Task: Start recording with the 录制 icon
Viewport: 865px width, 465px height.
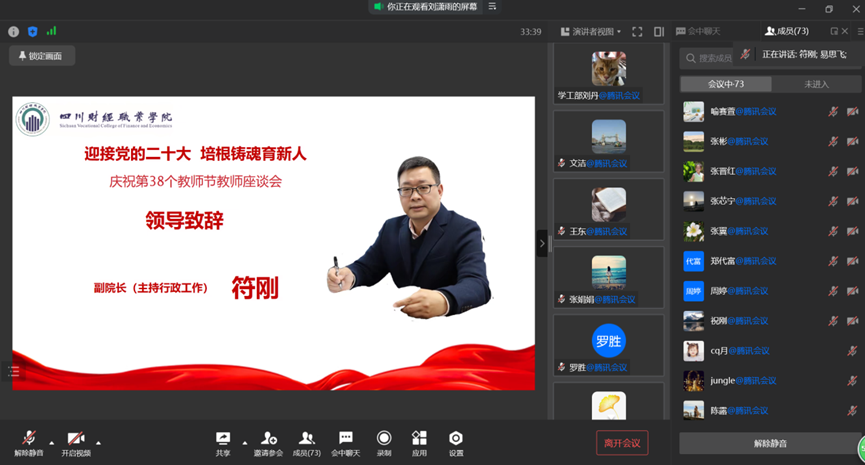Action: click(384, 438)
